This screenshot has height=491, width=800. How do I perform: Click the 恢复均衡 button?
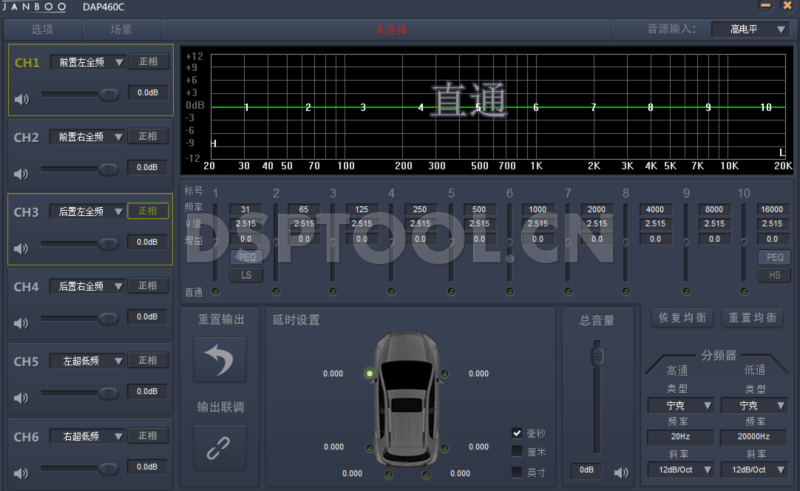pyautogui.click(x=682, y=318)
